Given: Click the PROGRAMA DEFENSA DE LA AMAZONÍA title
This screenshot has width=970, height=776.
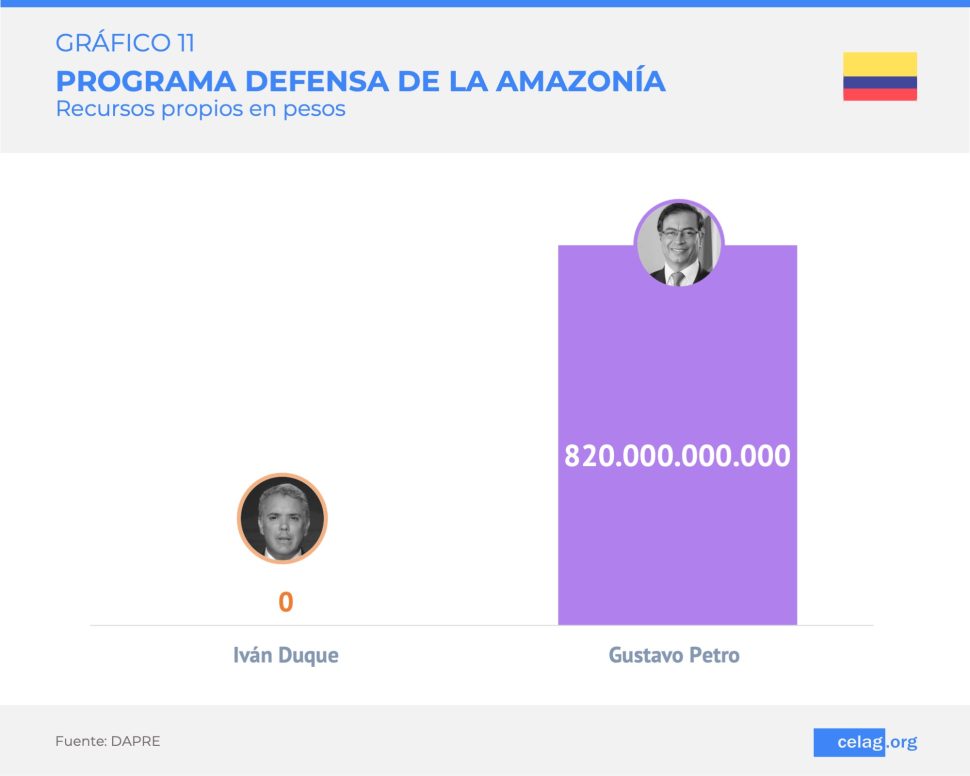Looking at the screenshot, I should (x=361, y=80).
